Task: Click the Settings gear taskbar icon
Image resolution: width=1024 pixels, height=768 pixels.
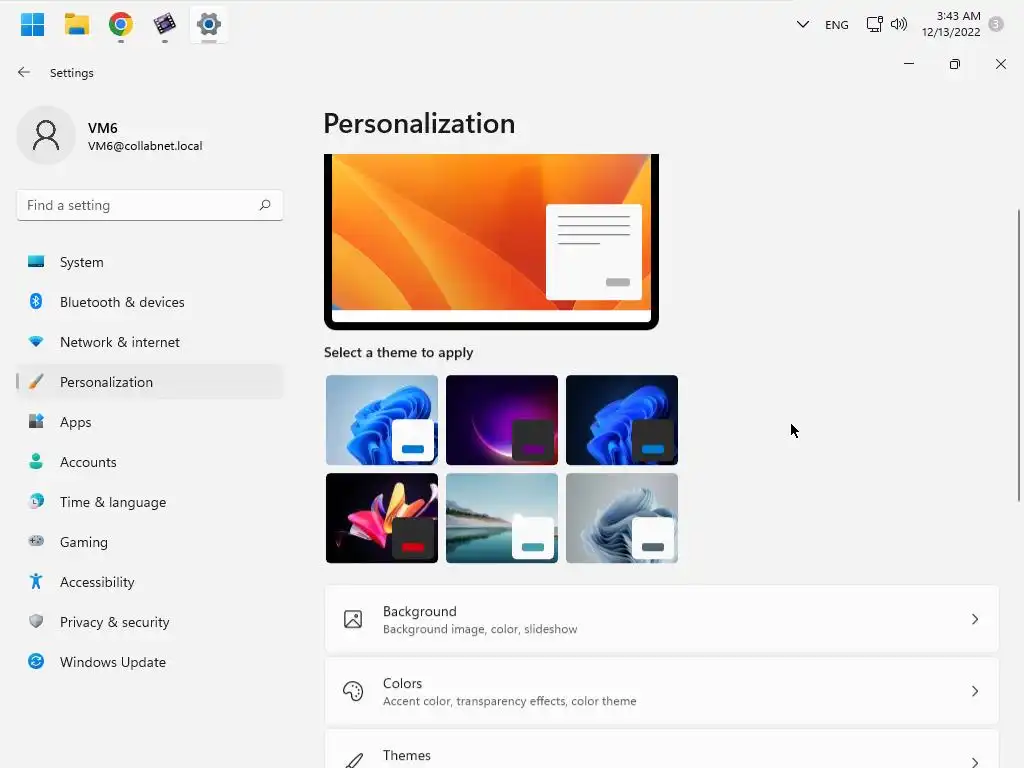Action: (x=209, y=25)
